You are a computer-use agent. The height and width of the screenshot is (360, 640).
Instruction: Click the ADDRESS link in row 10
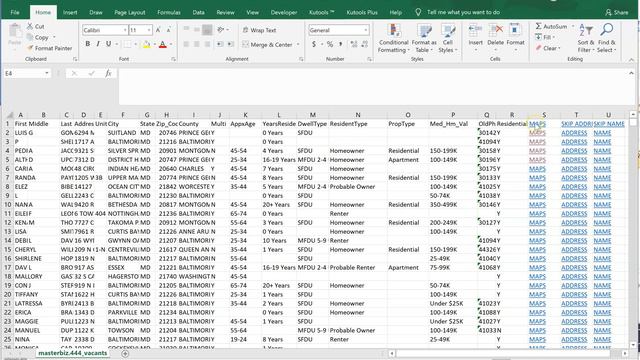[x=574, y=204]
